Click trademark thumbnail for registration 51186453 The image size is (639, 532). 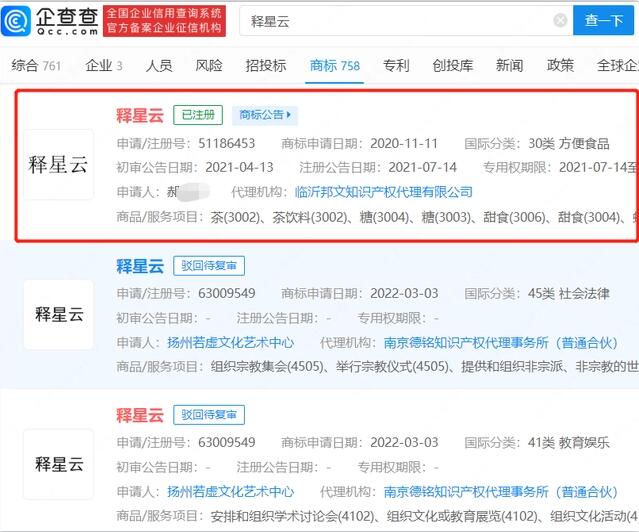point(58,165)
